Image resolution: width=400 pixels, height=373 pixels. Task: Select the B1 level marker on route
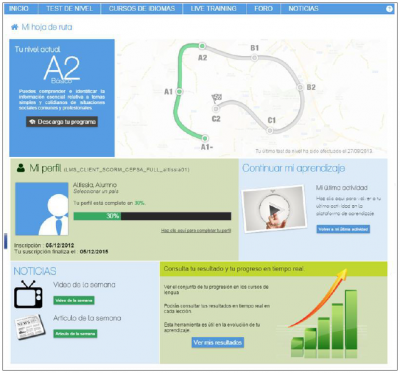tap(254, 58)
